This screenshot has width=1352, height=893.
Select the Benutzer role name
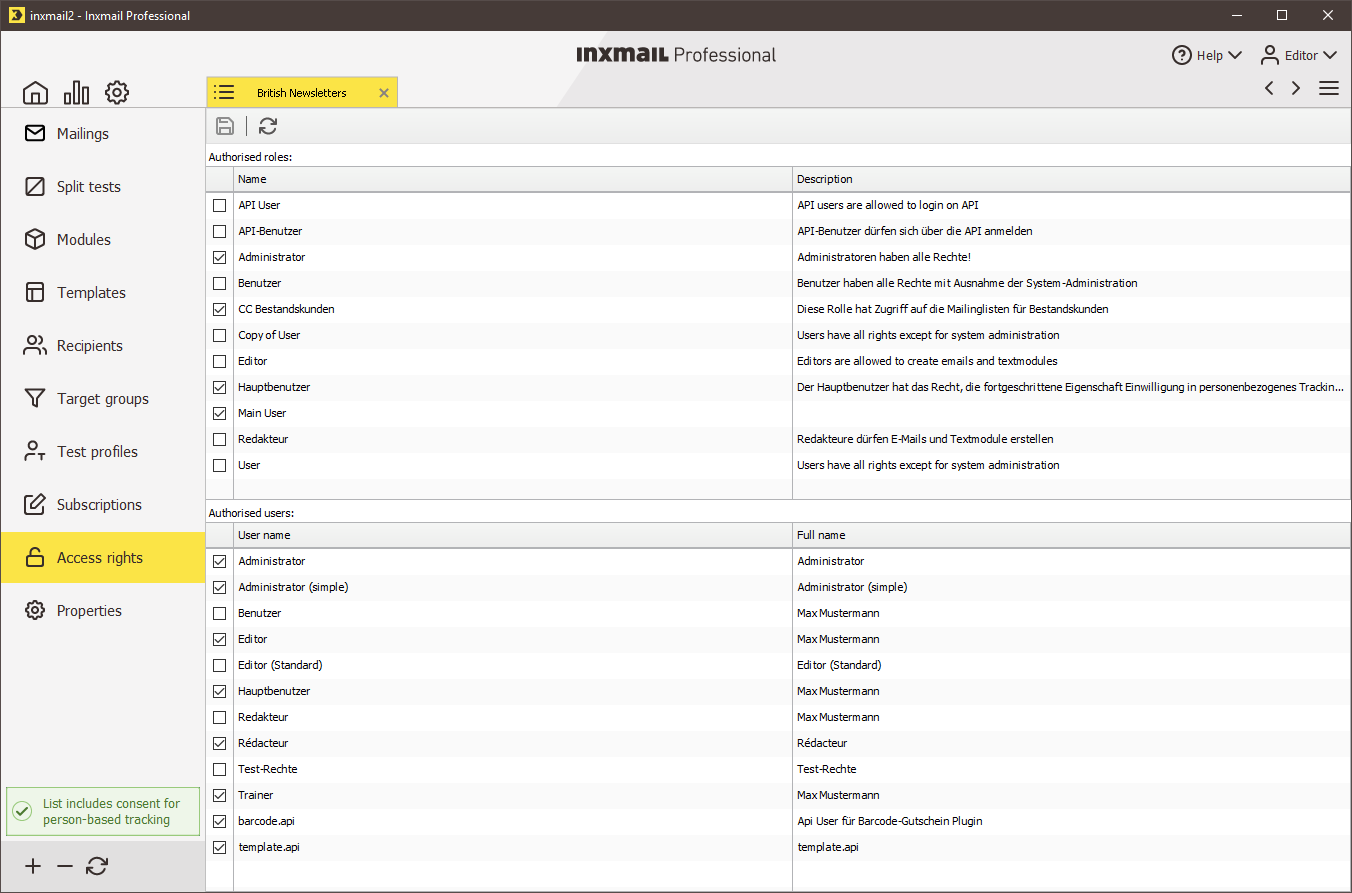tap(260, 283)
